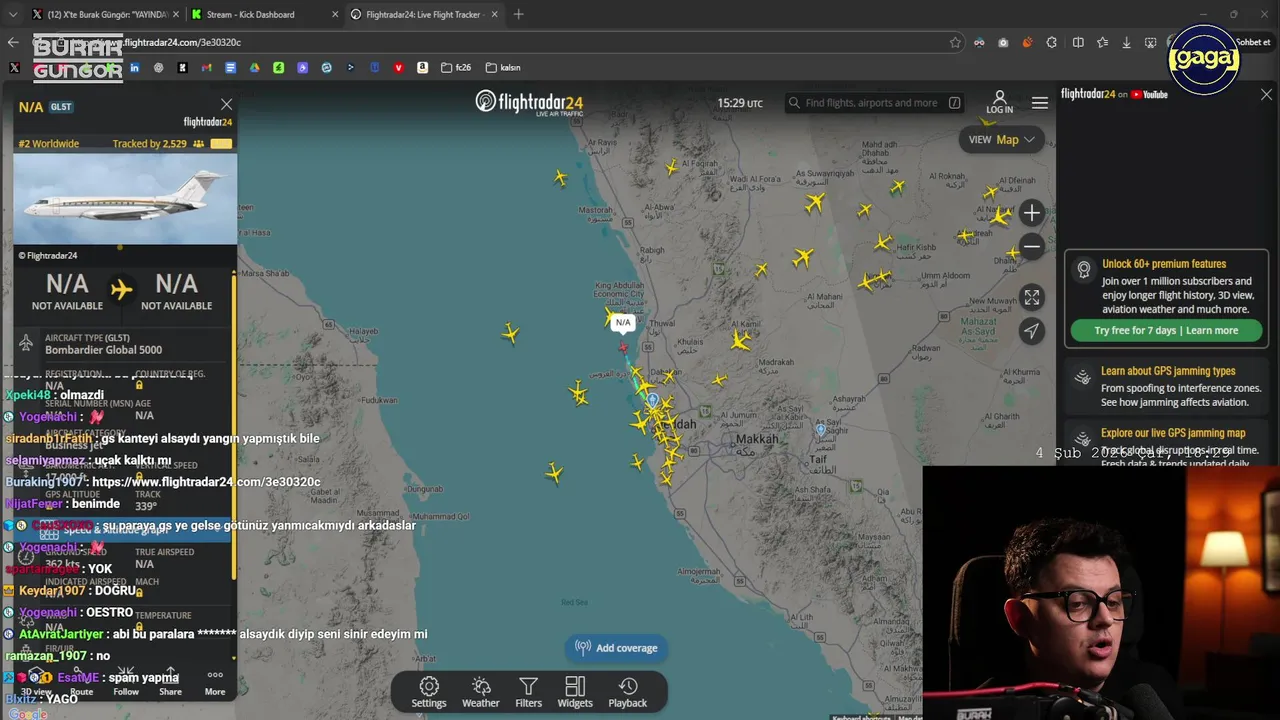Toggle browser split screen icon
Viewport: 1280px width, 720px height.
tap(1078, 42)
